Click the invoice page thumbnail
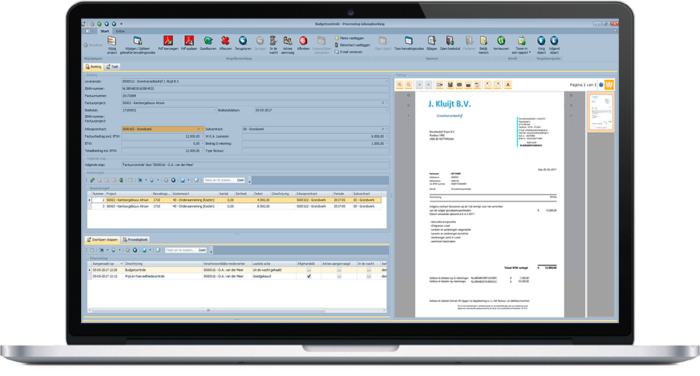Screen dimensions: 700x376 pyautogui.click(x=600, y=113)
